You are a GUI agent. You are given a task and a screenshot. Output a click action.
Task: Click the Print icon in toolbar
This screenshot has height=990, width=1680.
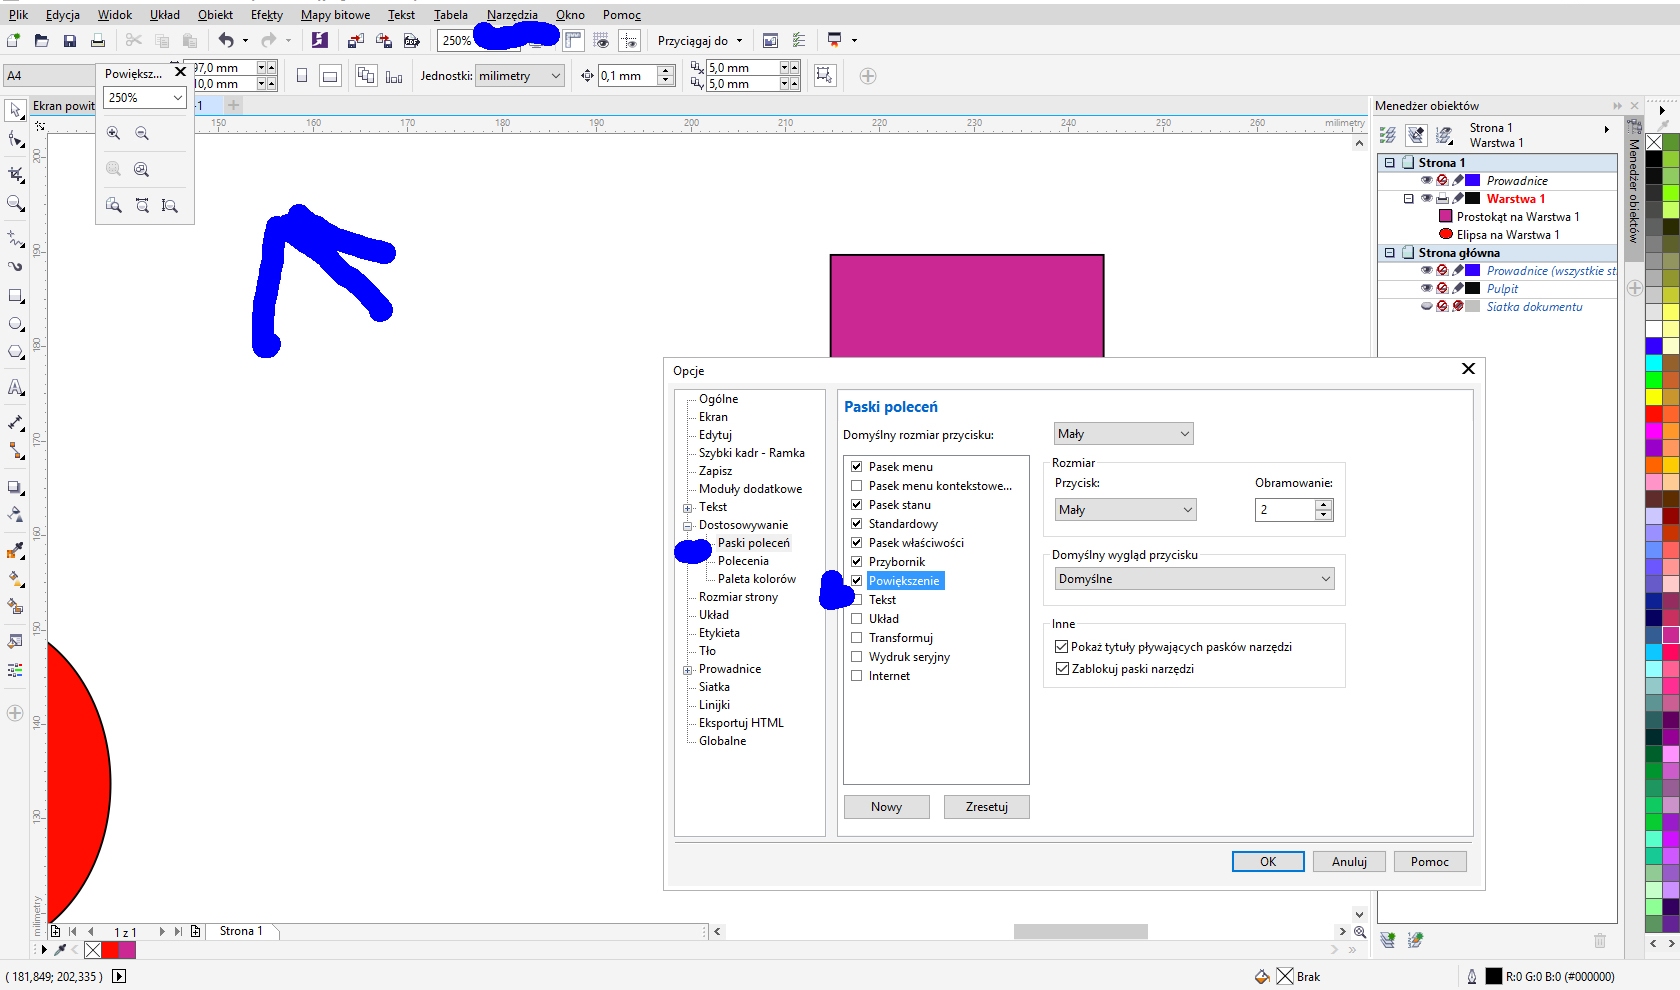coord(98,41)
